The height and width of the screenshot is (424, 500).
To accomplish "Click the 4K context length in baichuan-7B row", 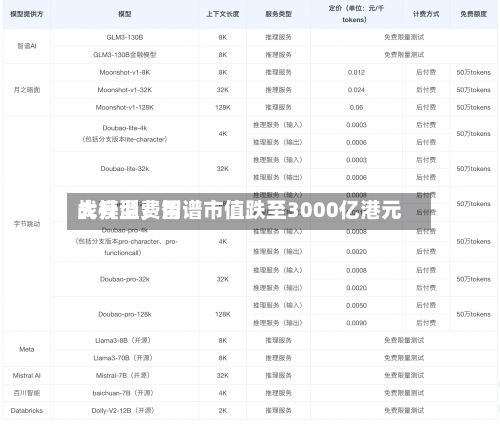I will [223, 393].
